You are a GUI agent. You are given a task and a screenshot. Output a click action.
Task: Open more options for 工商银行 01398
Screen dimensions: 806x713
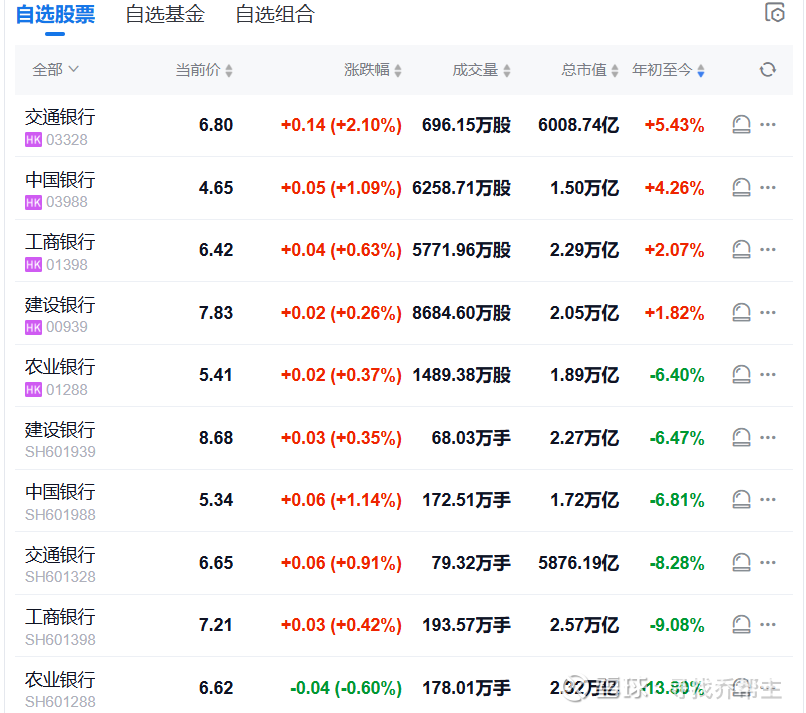click(767, 249)
